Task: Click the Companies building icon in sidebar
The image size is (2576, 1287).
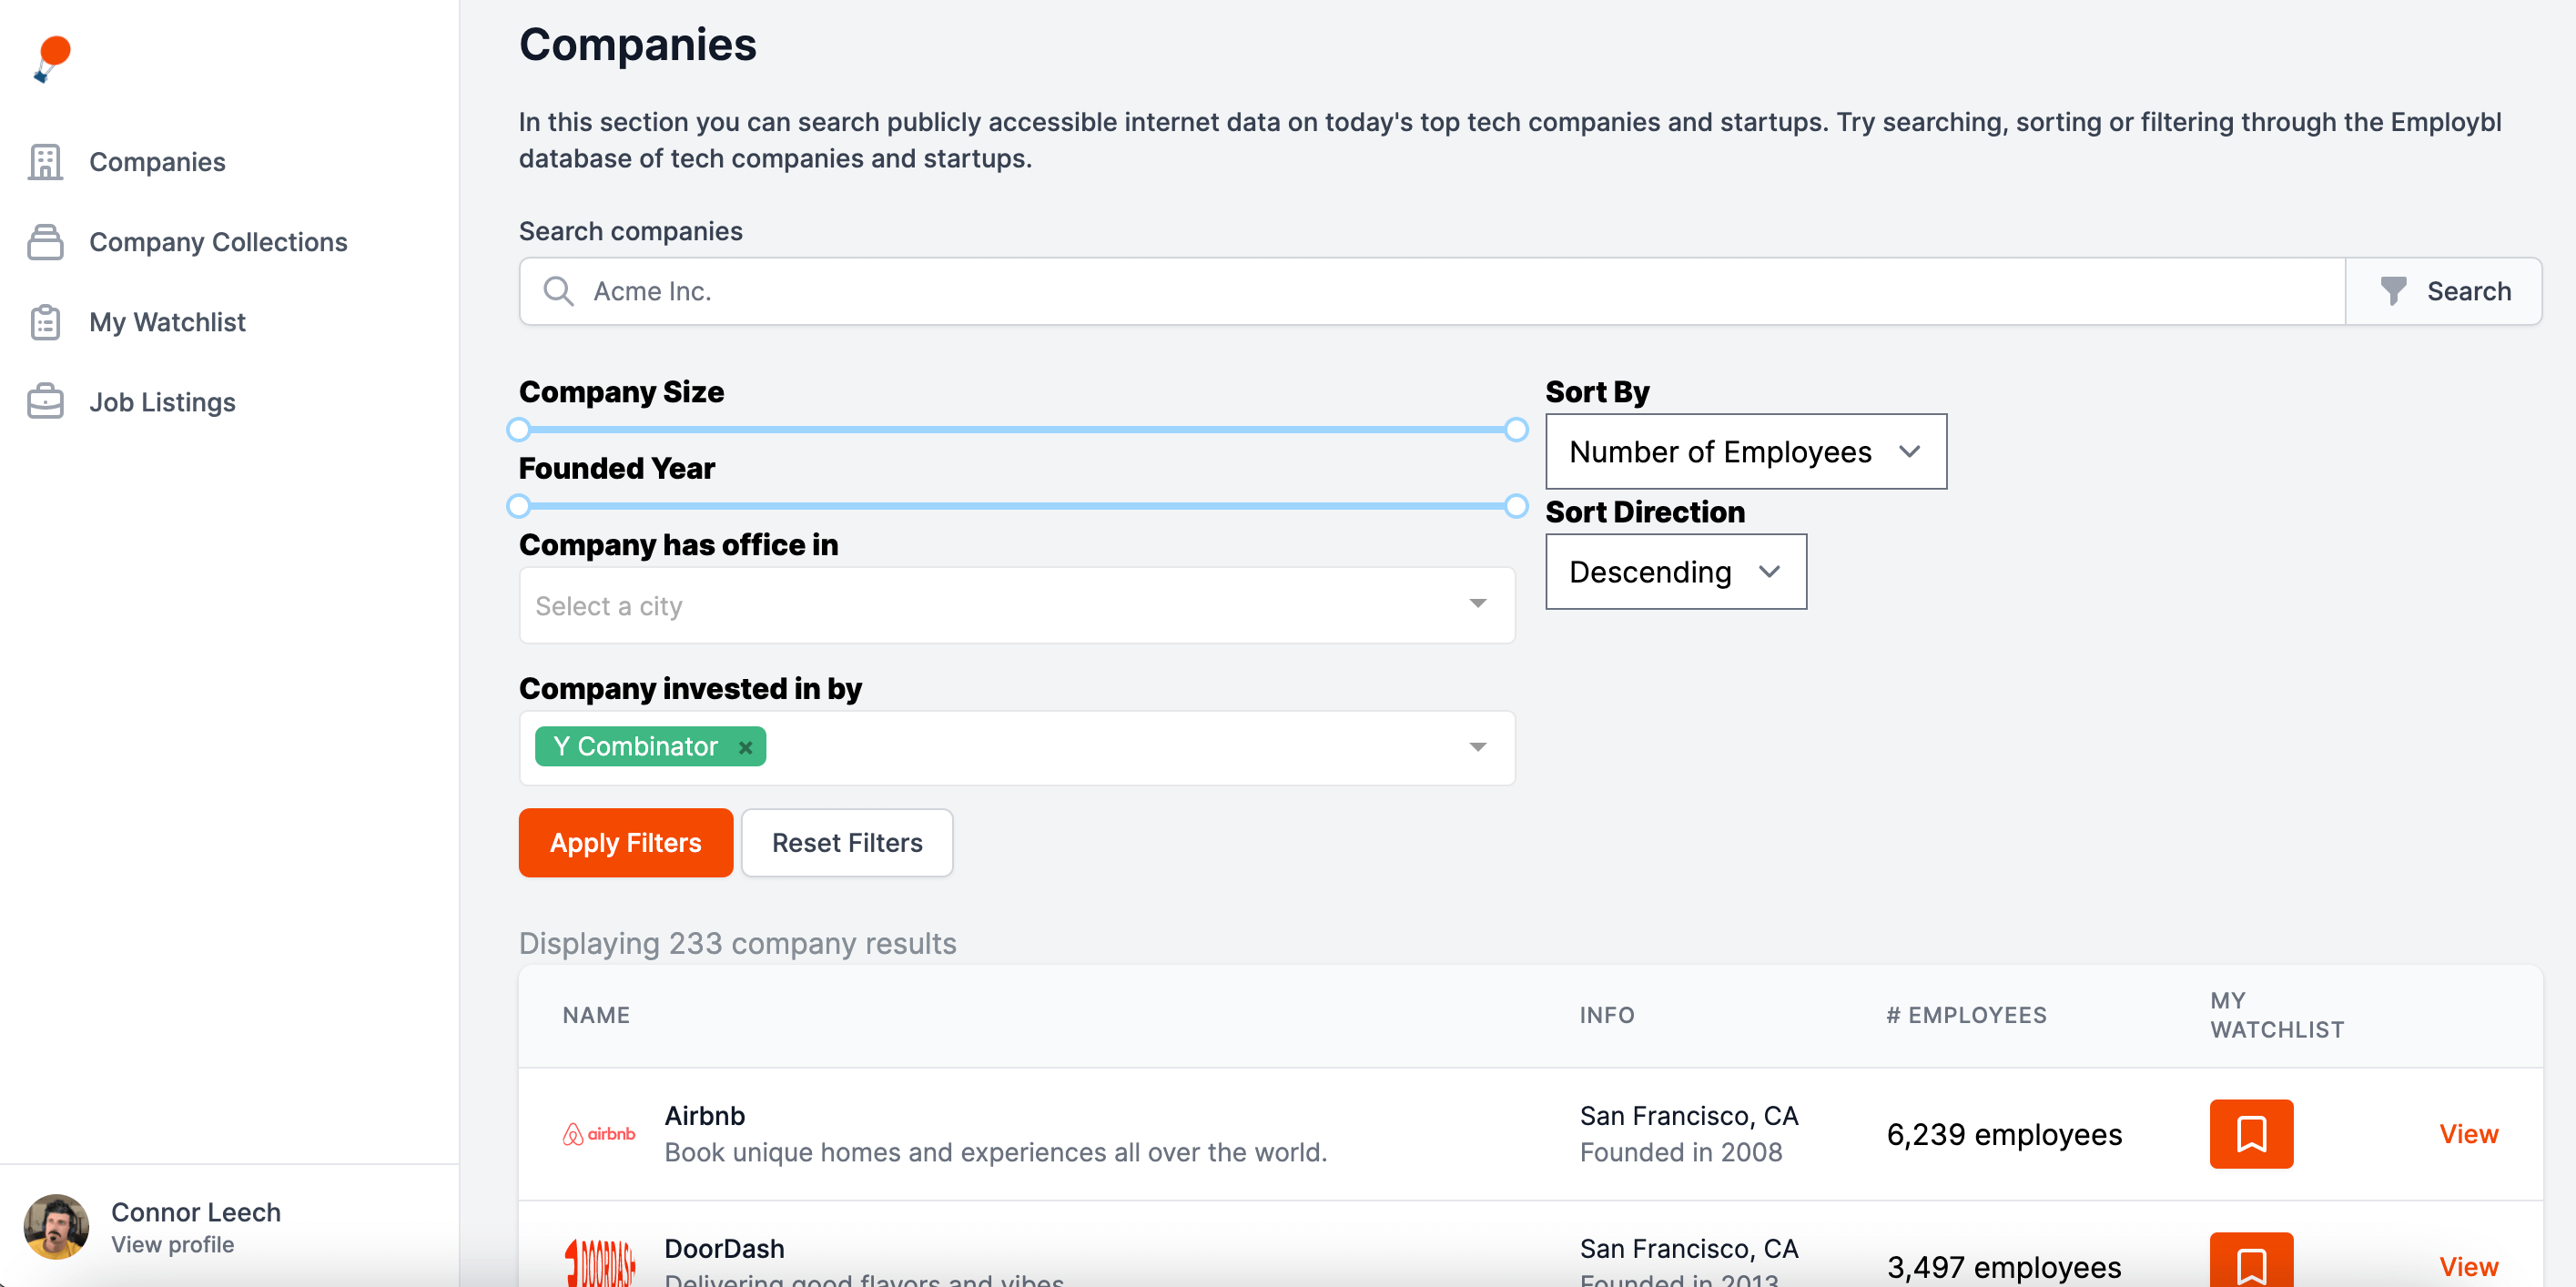Action: pyautogui.click(x=45, y=162)
